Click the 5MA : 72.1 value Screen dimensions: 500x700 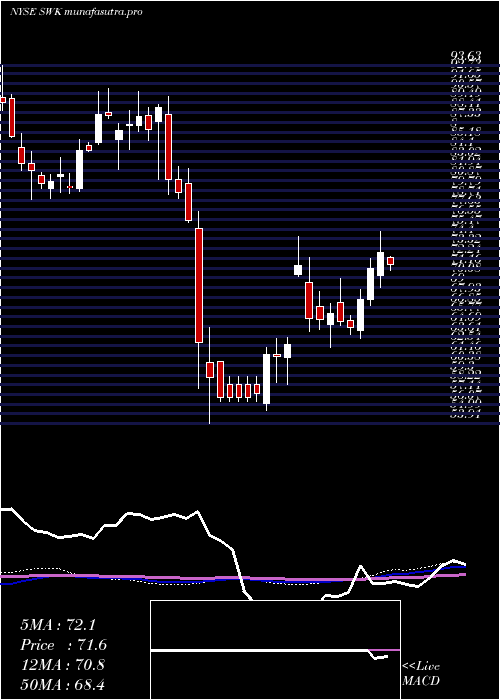pyautogui.click(x=58, y=625)
